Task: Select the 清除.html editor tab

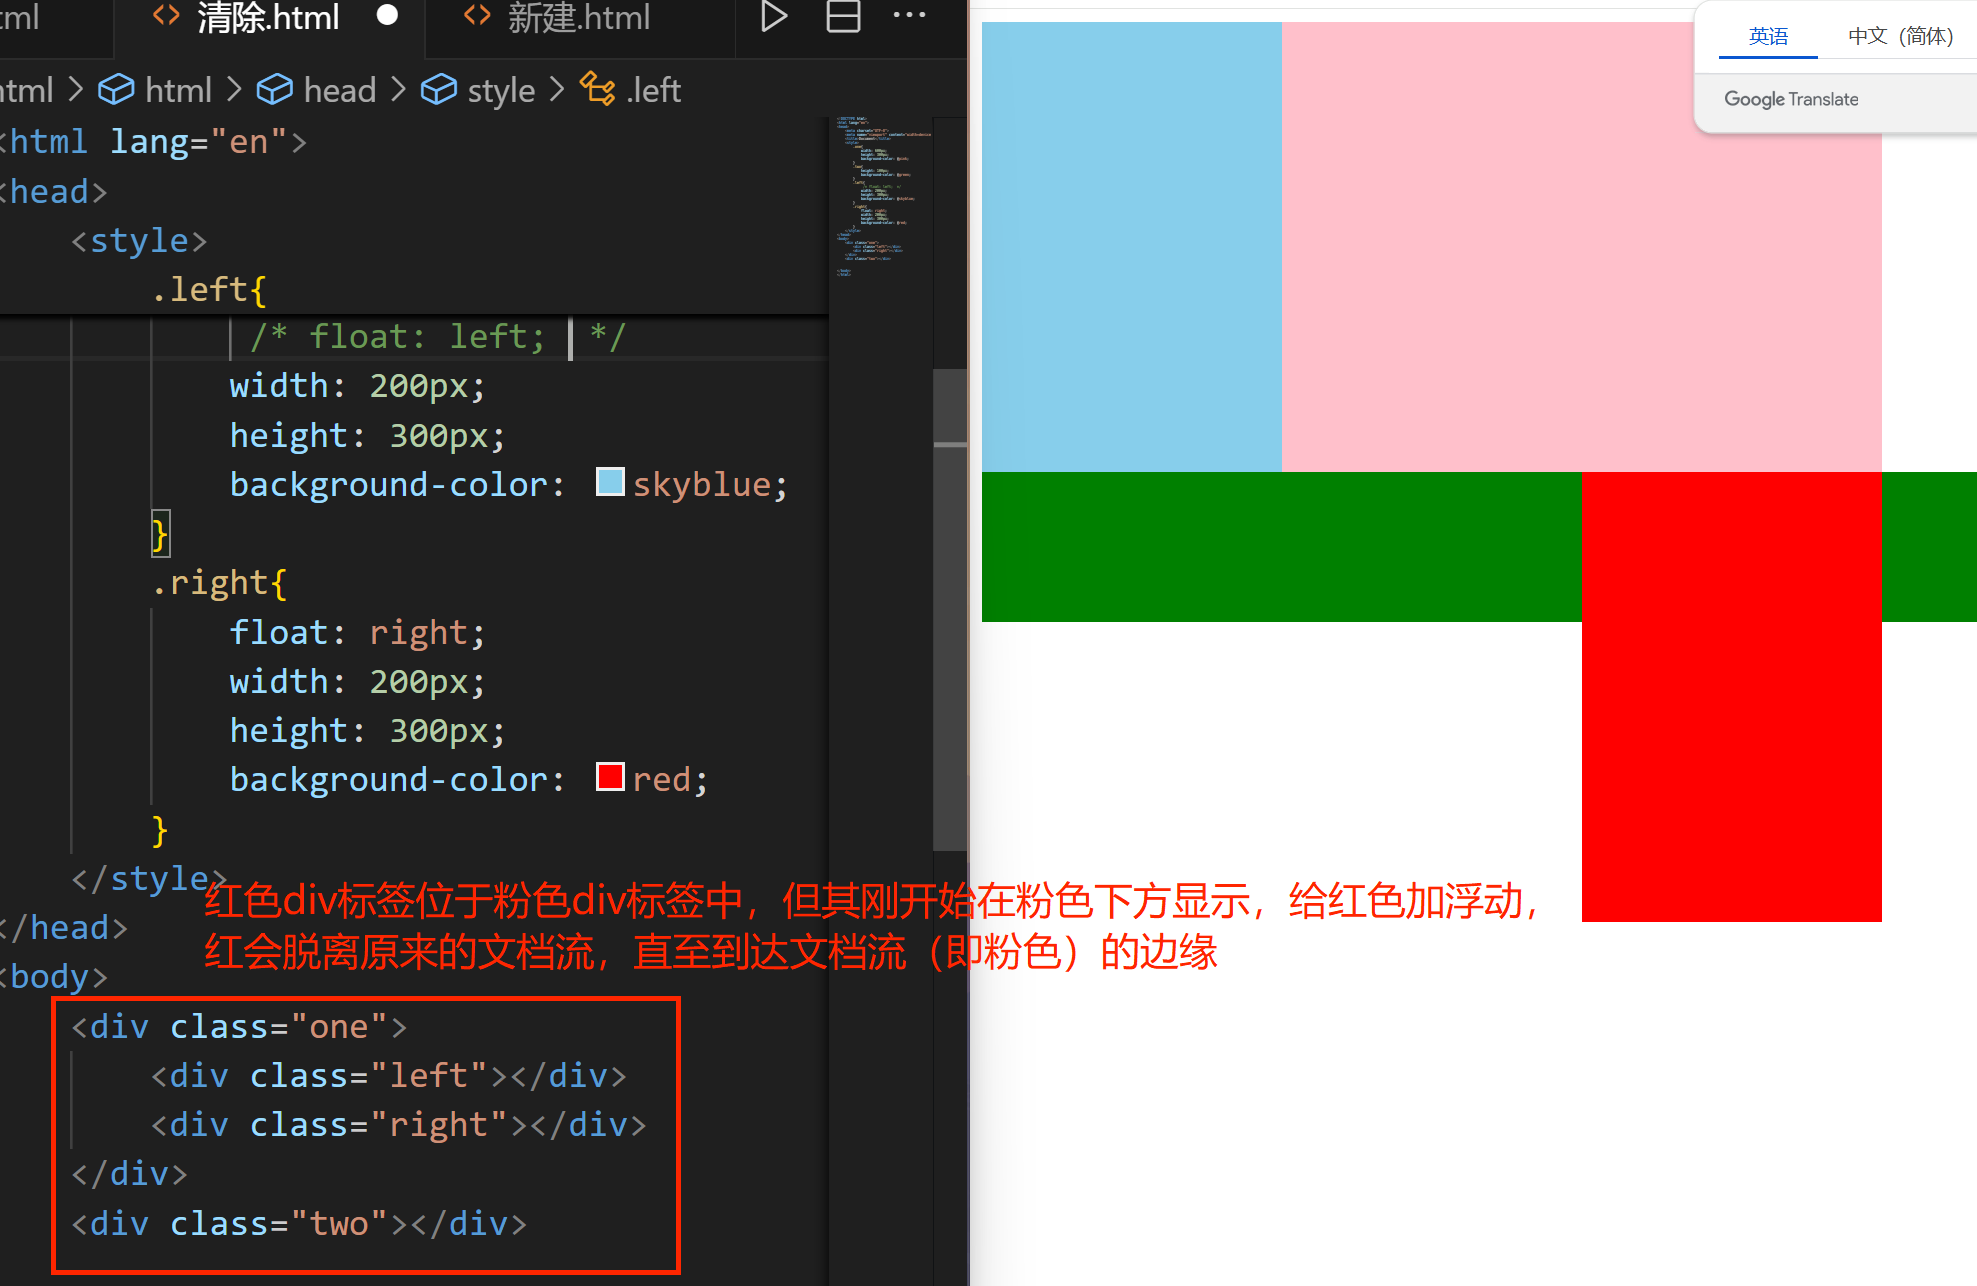Action: (268, 17)
